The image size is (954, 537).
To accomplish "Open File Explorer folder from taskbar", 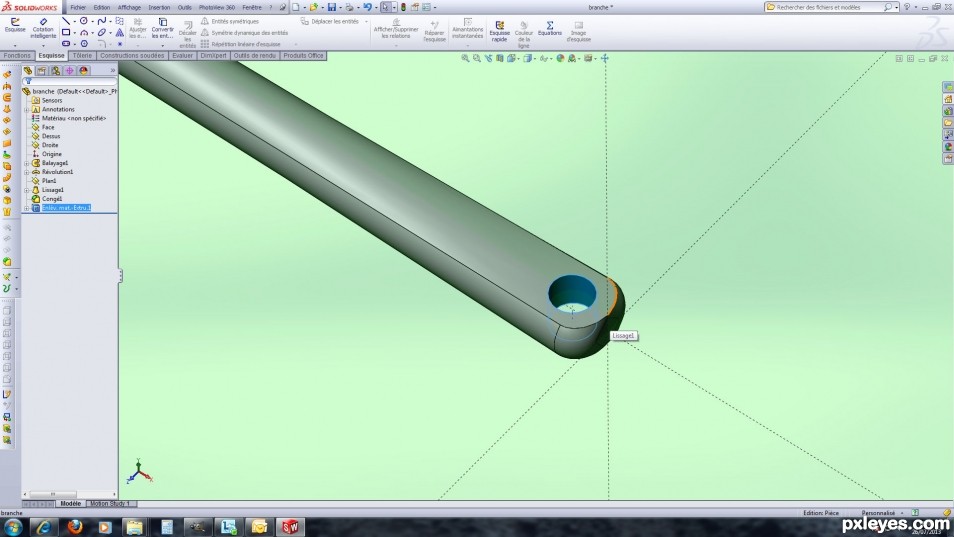I will pyautogui.click(x=134, y=527).
